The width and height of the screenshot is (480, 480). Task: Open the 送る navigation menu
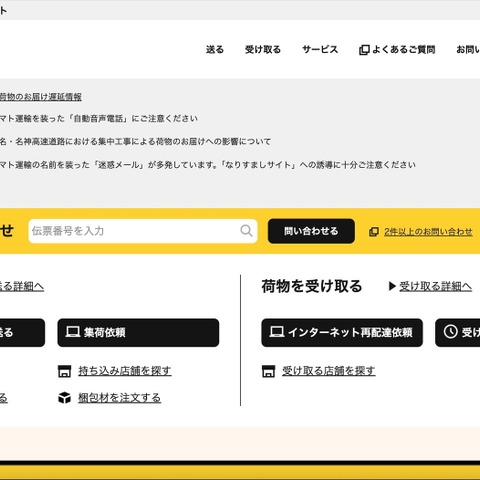tap(215, 50)
